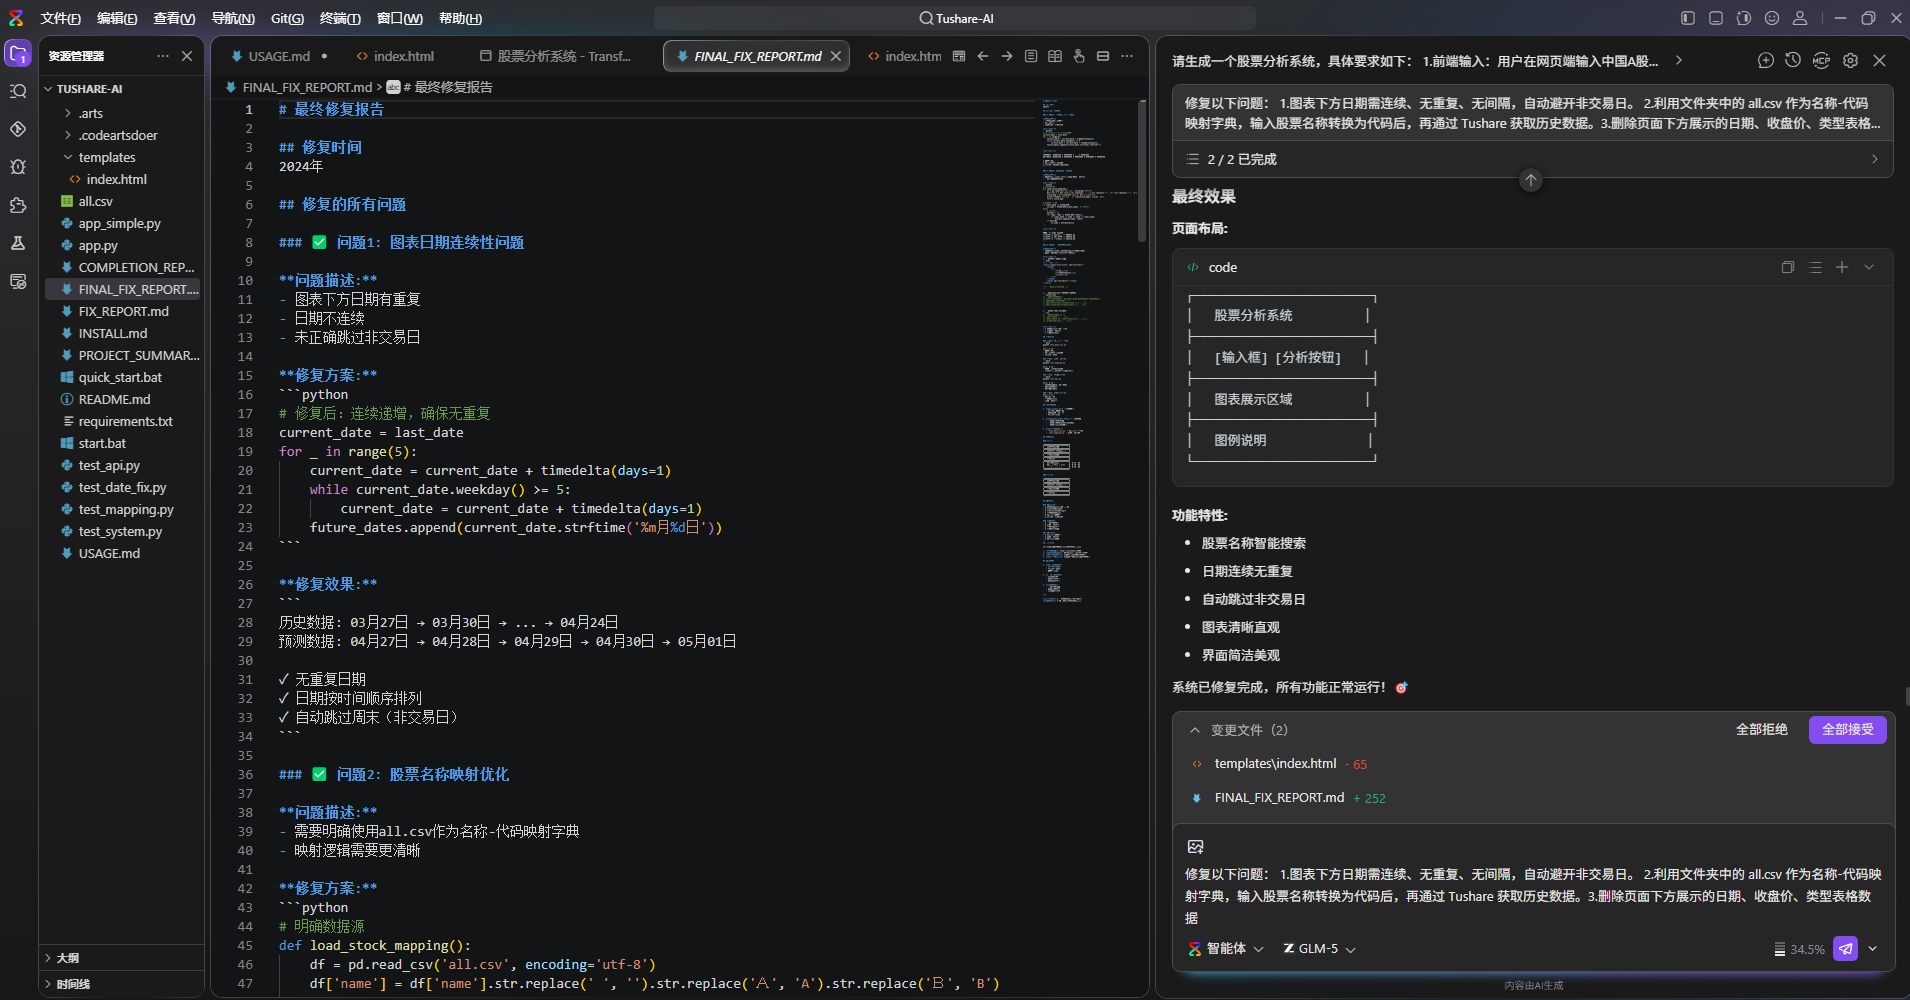Click the scroll-up arrow button in the chat
This screenshot has width=1910, height=1000.
click(1531, 180)
